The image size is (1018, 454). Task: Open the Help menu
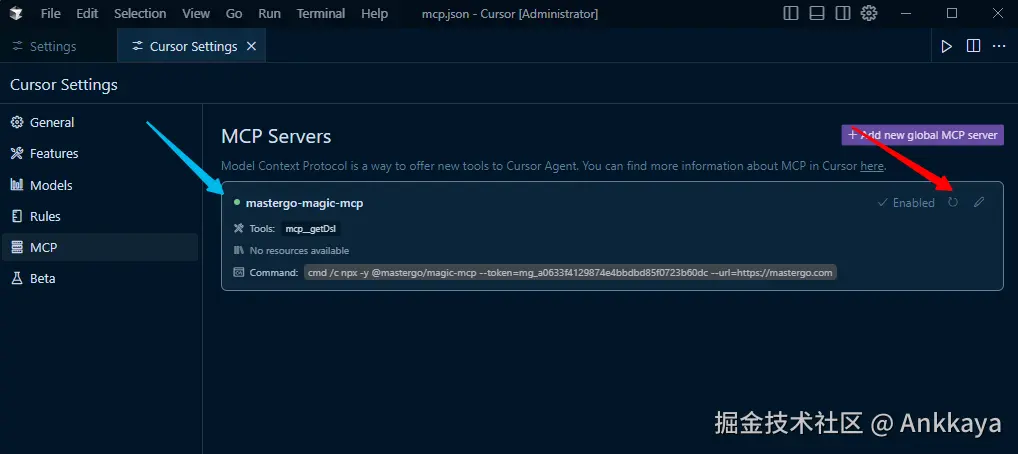pos(375,14)
